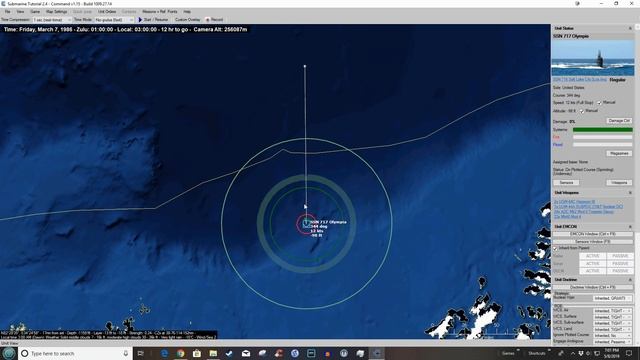Collapse the Unit EMCON panel
Screen dimensions: 640x360
[x=630, y=227]
